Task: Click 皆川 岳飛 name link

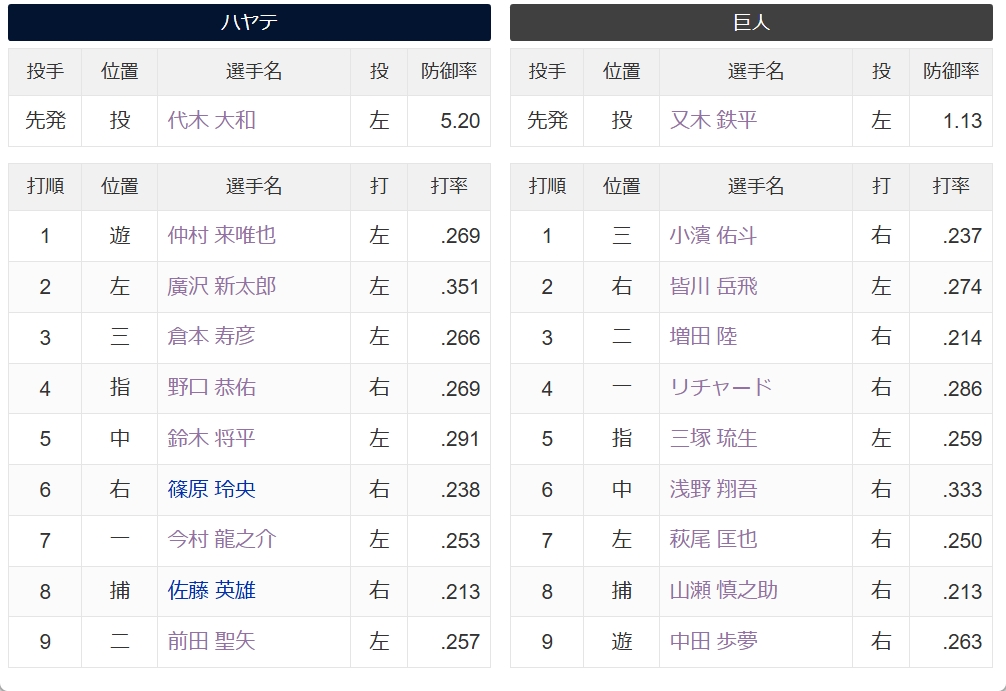Action: 713,286
